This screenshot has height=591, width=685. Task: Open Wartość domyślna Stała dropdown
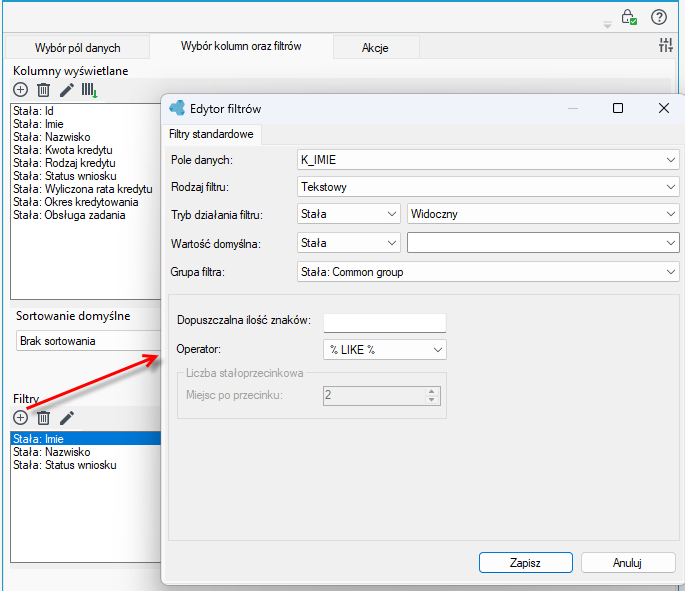click(x=349, y=243)
